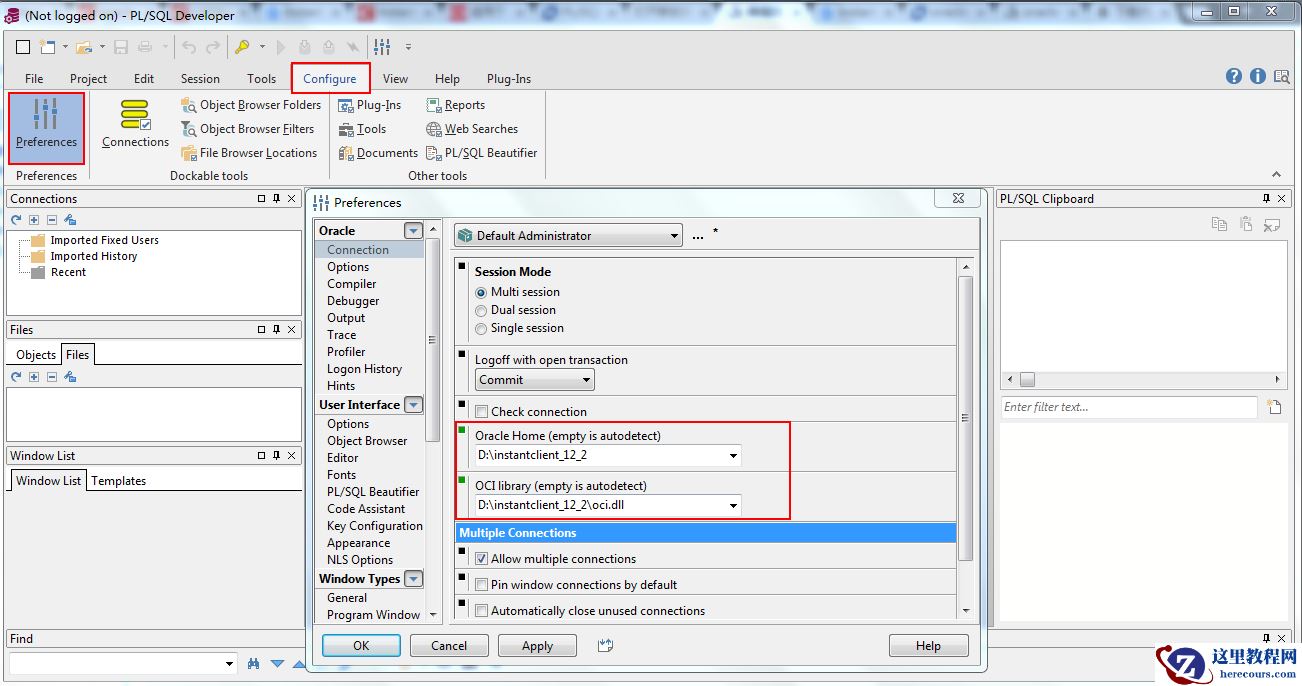Click the preferences sliders icon in quick-access bar
This screenshot has width=1302, height=686.
(382, 47)
